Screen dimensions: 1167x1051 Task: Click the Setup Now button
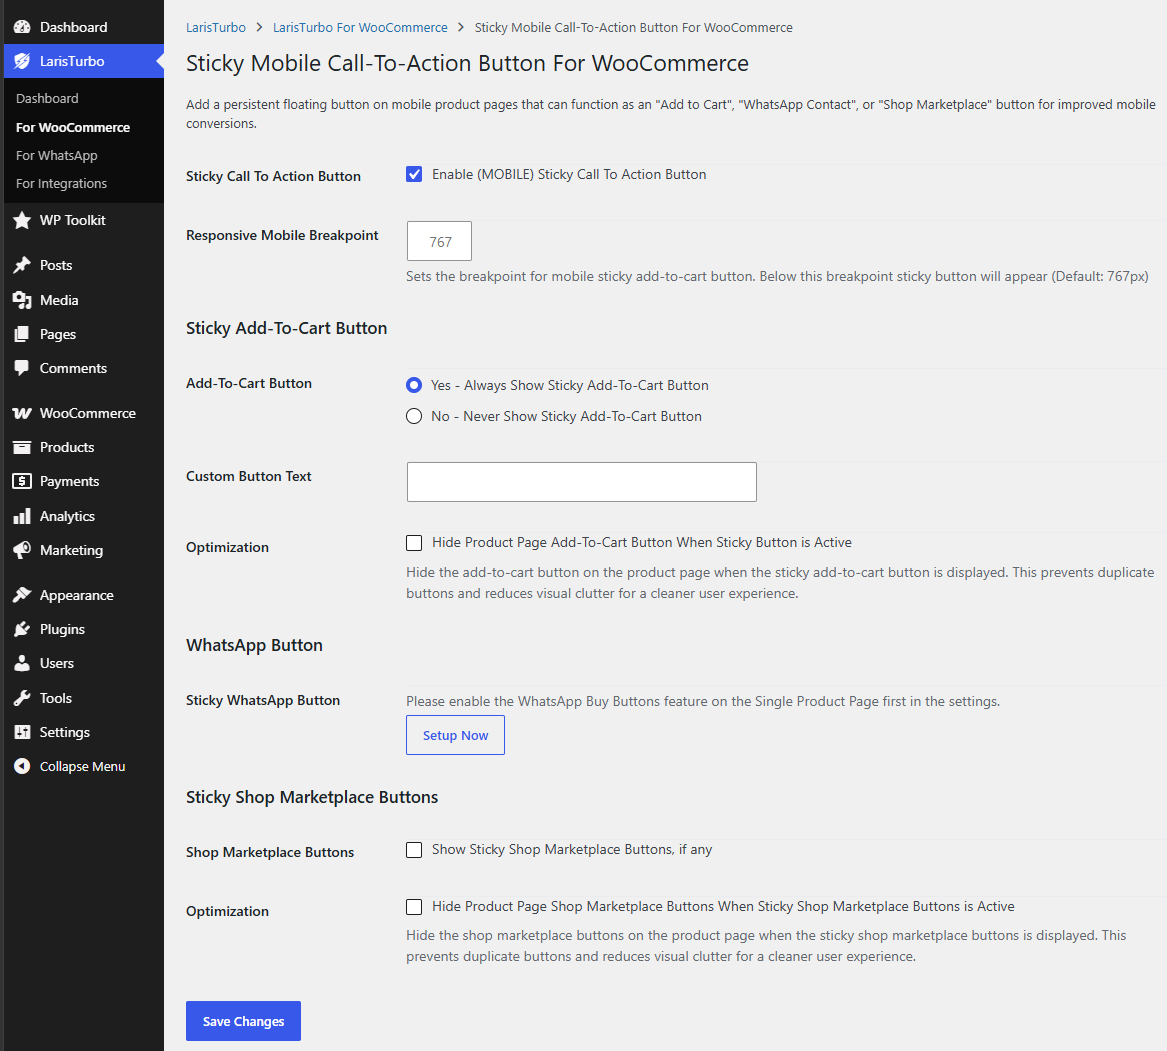455,735
